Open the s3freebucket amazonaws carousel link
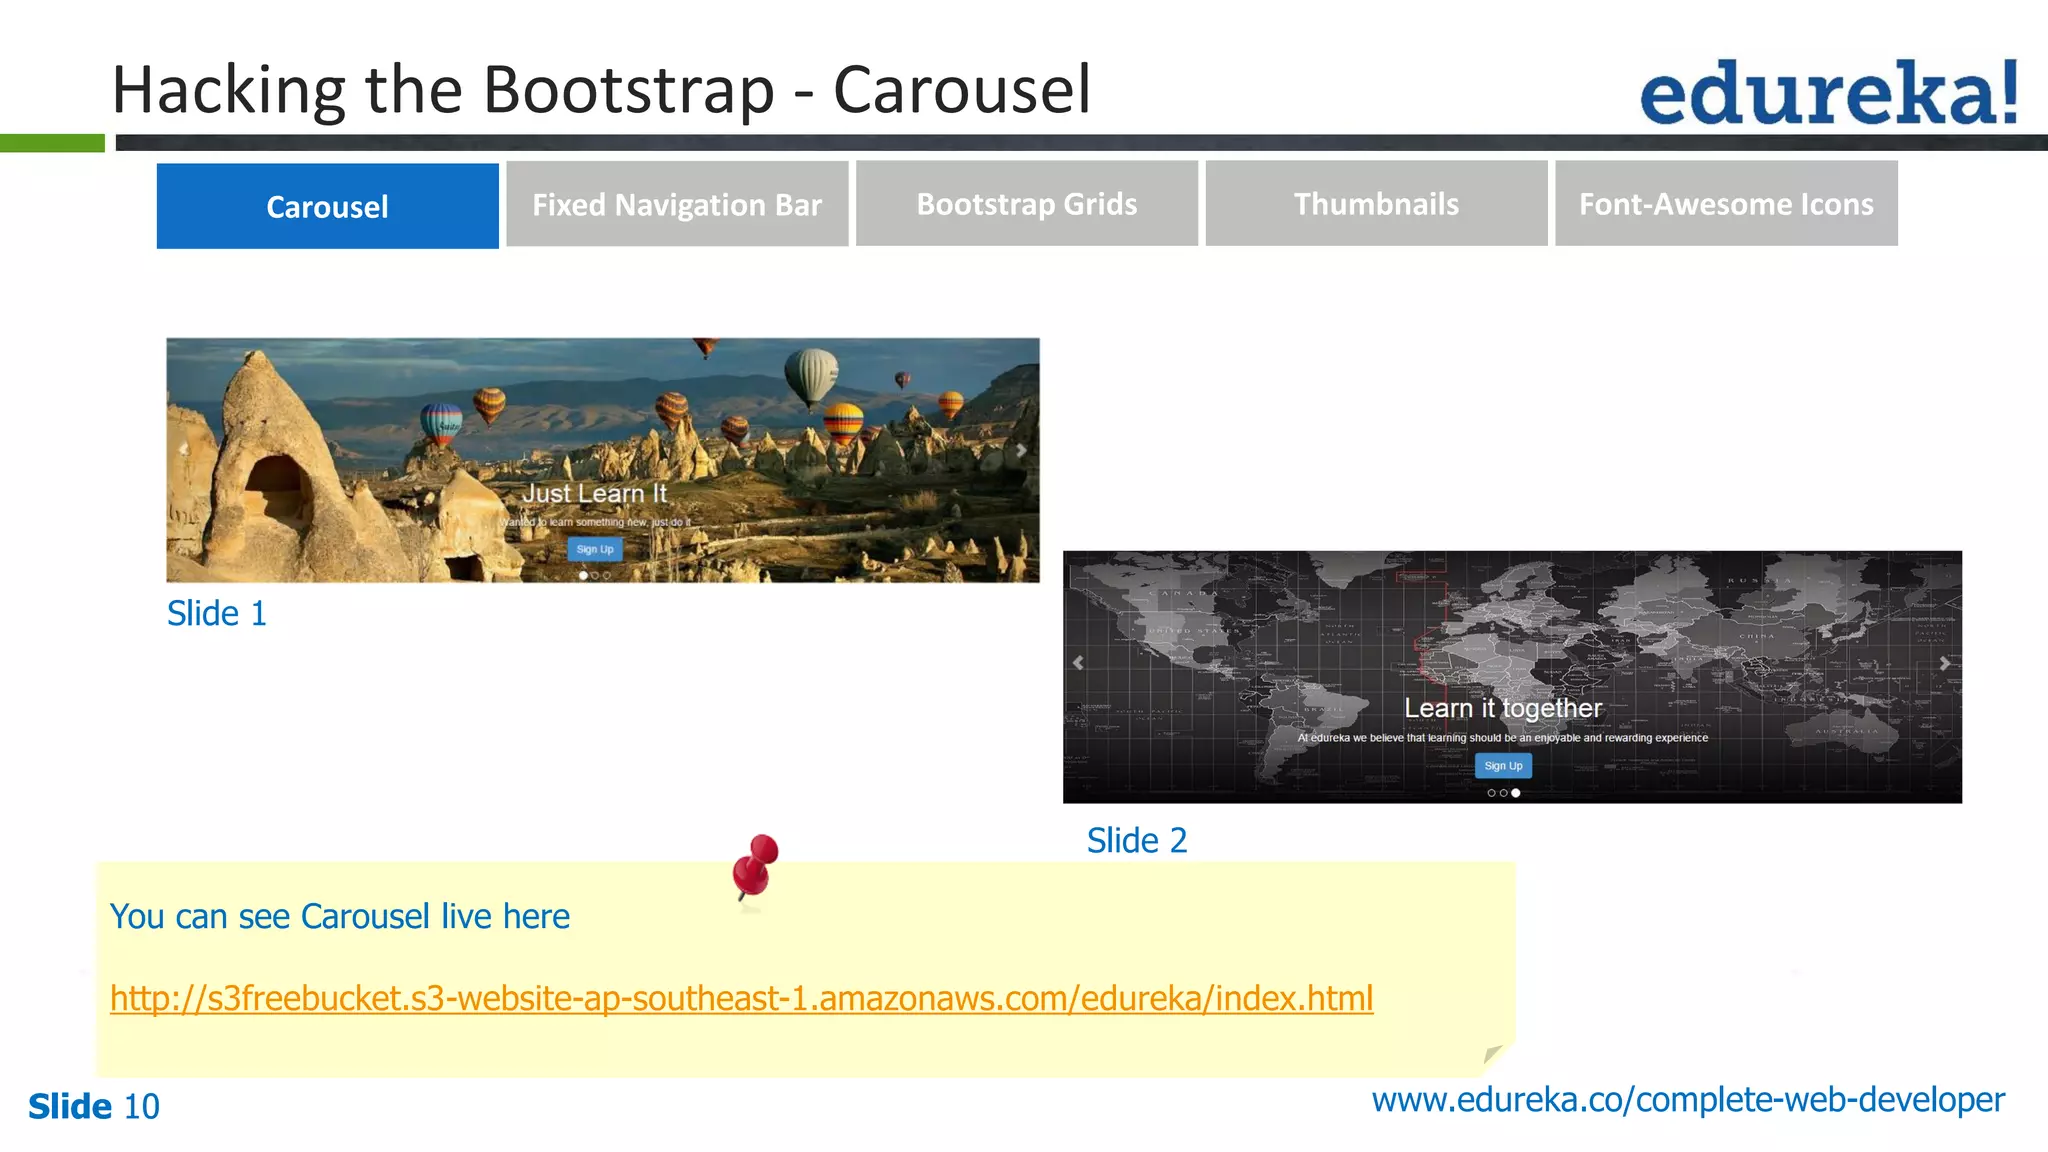 [741, 998]
